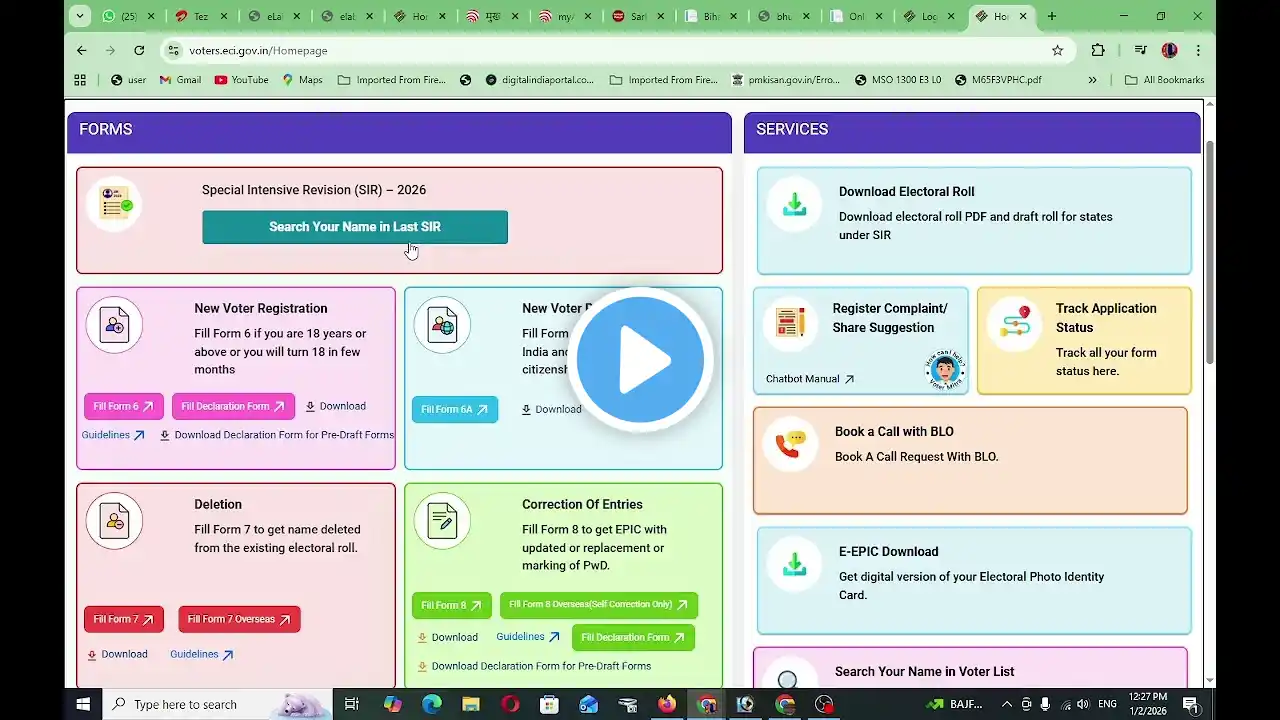The image size is (1280, 720).
Task: Click the New Voter Registration form icon
Action: click(x=114, y=325)
